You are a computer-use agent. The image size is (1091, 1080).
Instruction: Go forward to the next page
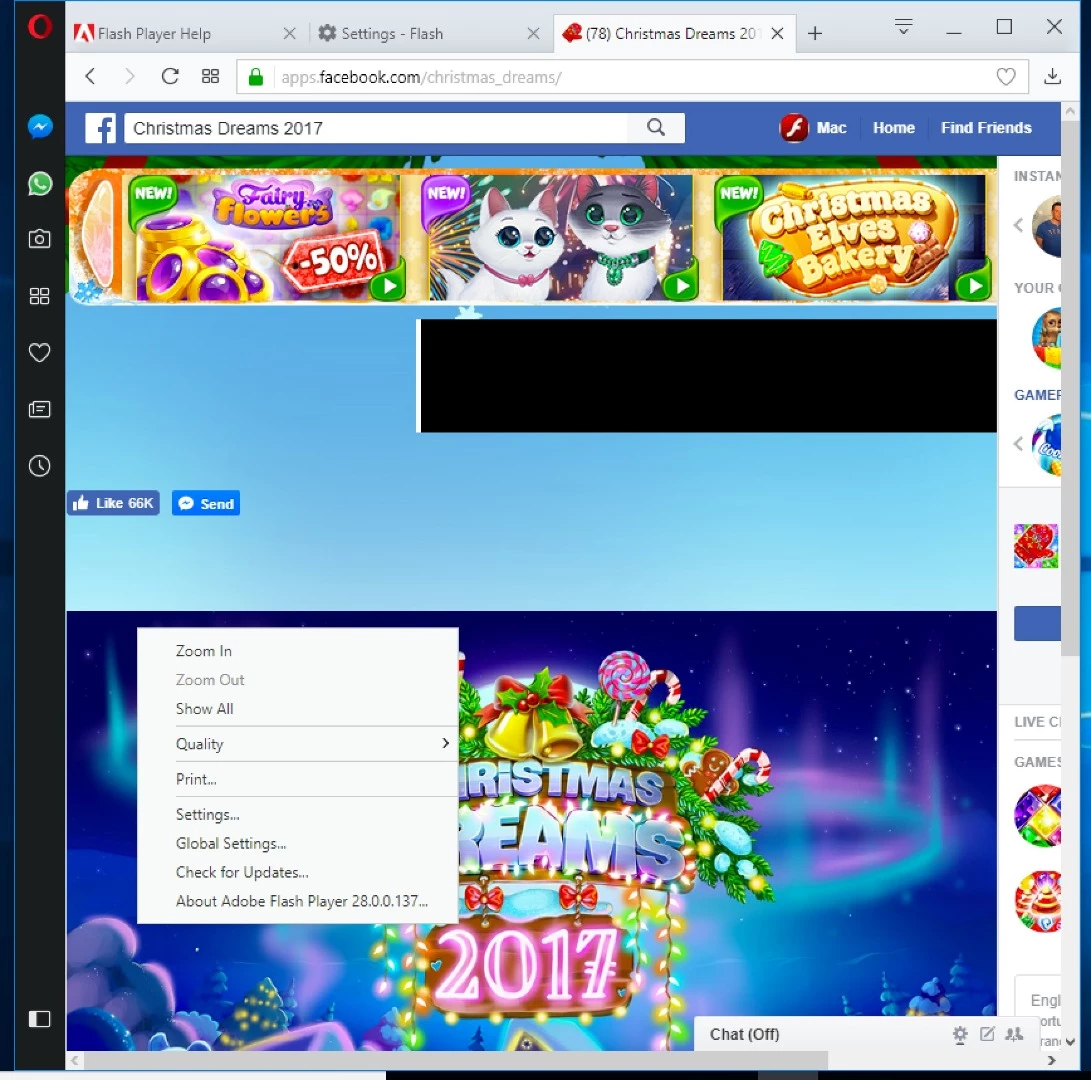[x=129, y=76]
